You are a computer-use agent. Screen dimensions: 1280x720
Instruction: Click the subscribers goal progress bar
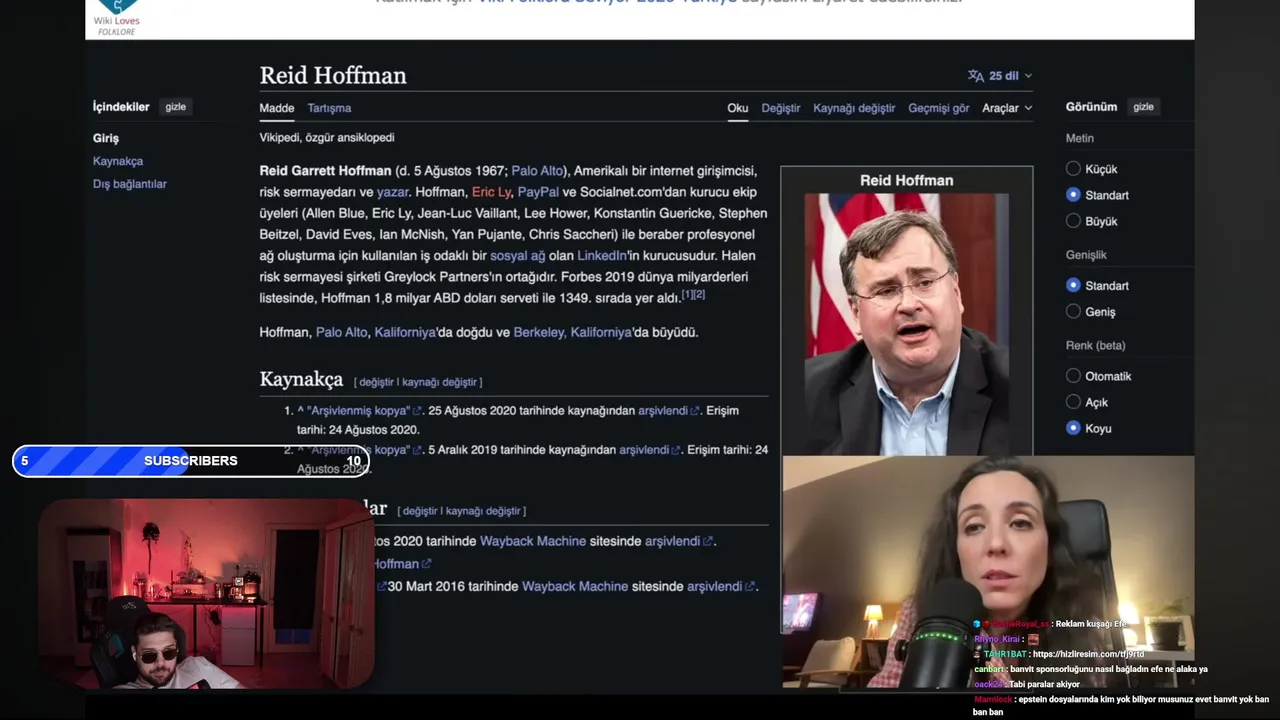pos(191,461)
